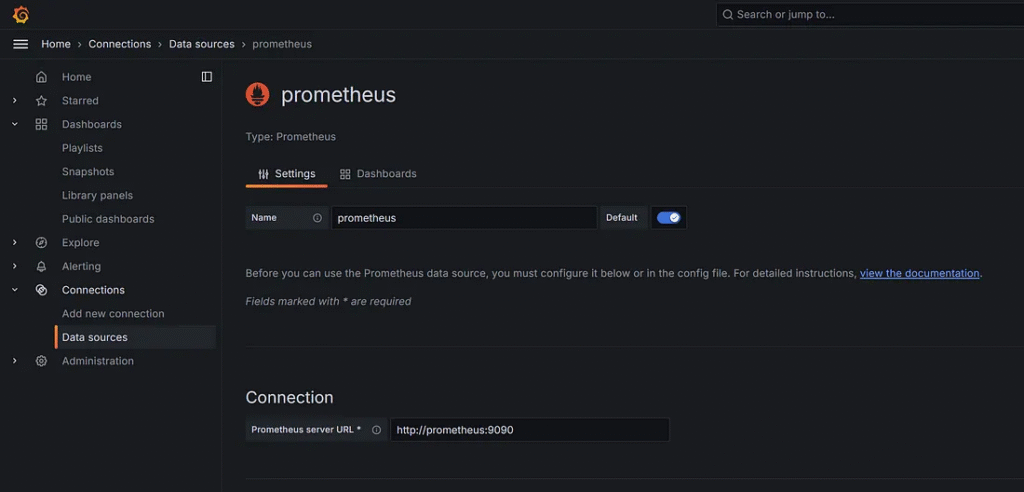Viewport: 1024px width, 492px height.
Task: Click the info icon beside Name field
Action: coord(317,218)
